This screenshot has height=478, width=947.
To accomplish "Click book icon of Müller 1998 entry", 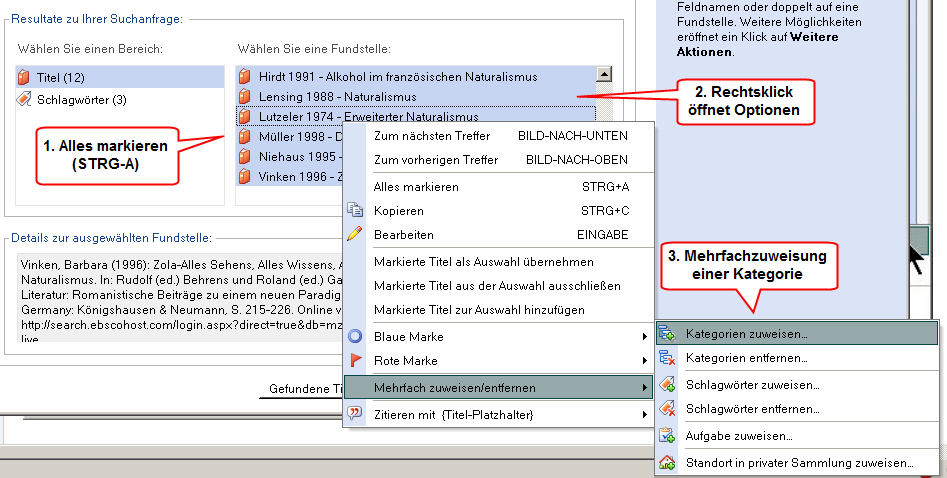I will (x=245, y=137).
